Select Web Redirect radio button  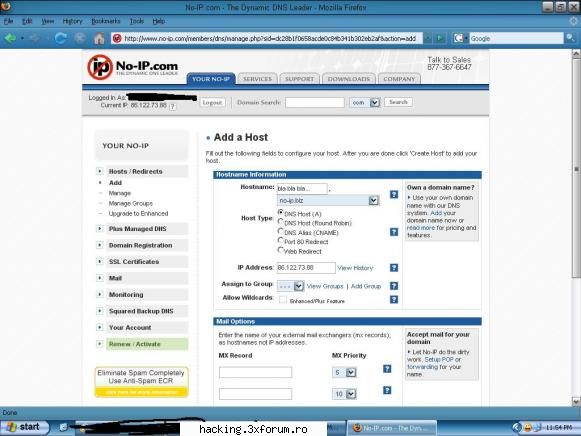tap(280, 250)
